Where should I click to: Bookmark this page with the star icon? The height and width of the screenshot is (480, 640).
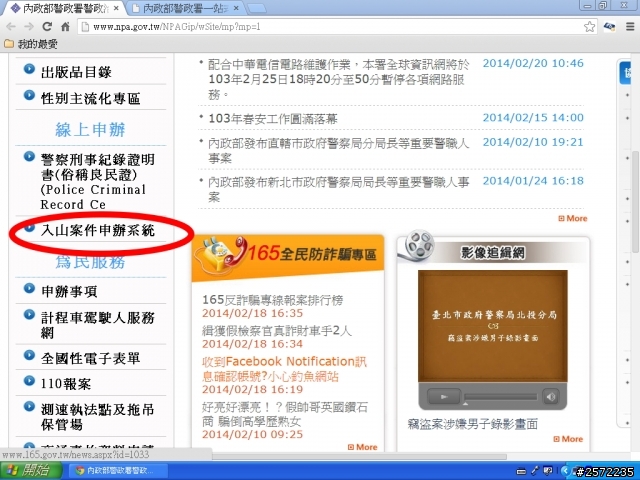pyautogui.click(x=589, y=27)
